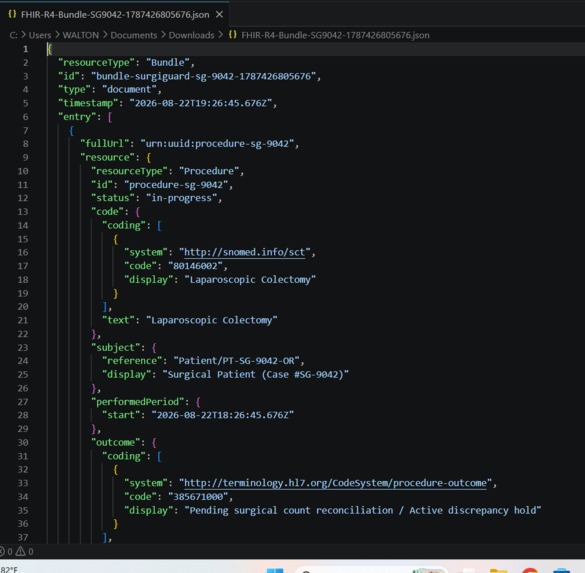Click the text value "Laparoscopic Colectomy" on line 21

(x=212, y=320)
